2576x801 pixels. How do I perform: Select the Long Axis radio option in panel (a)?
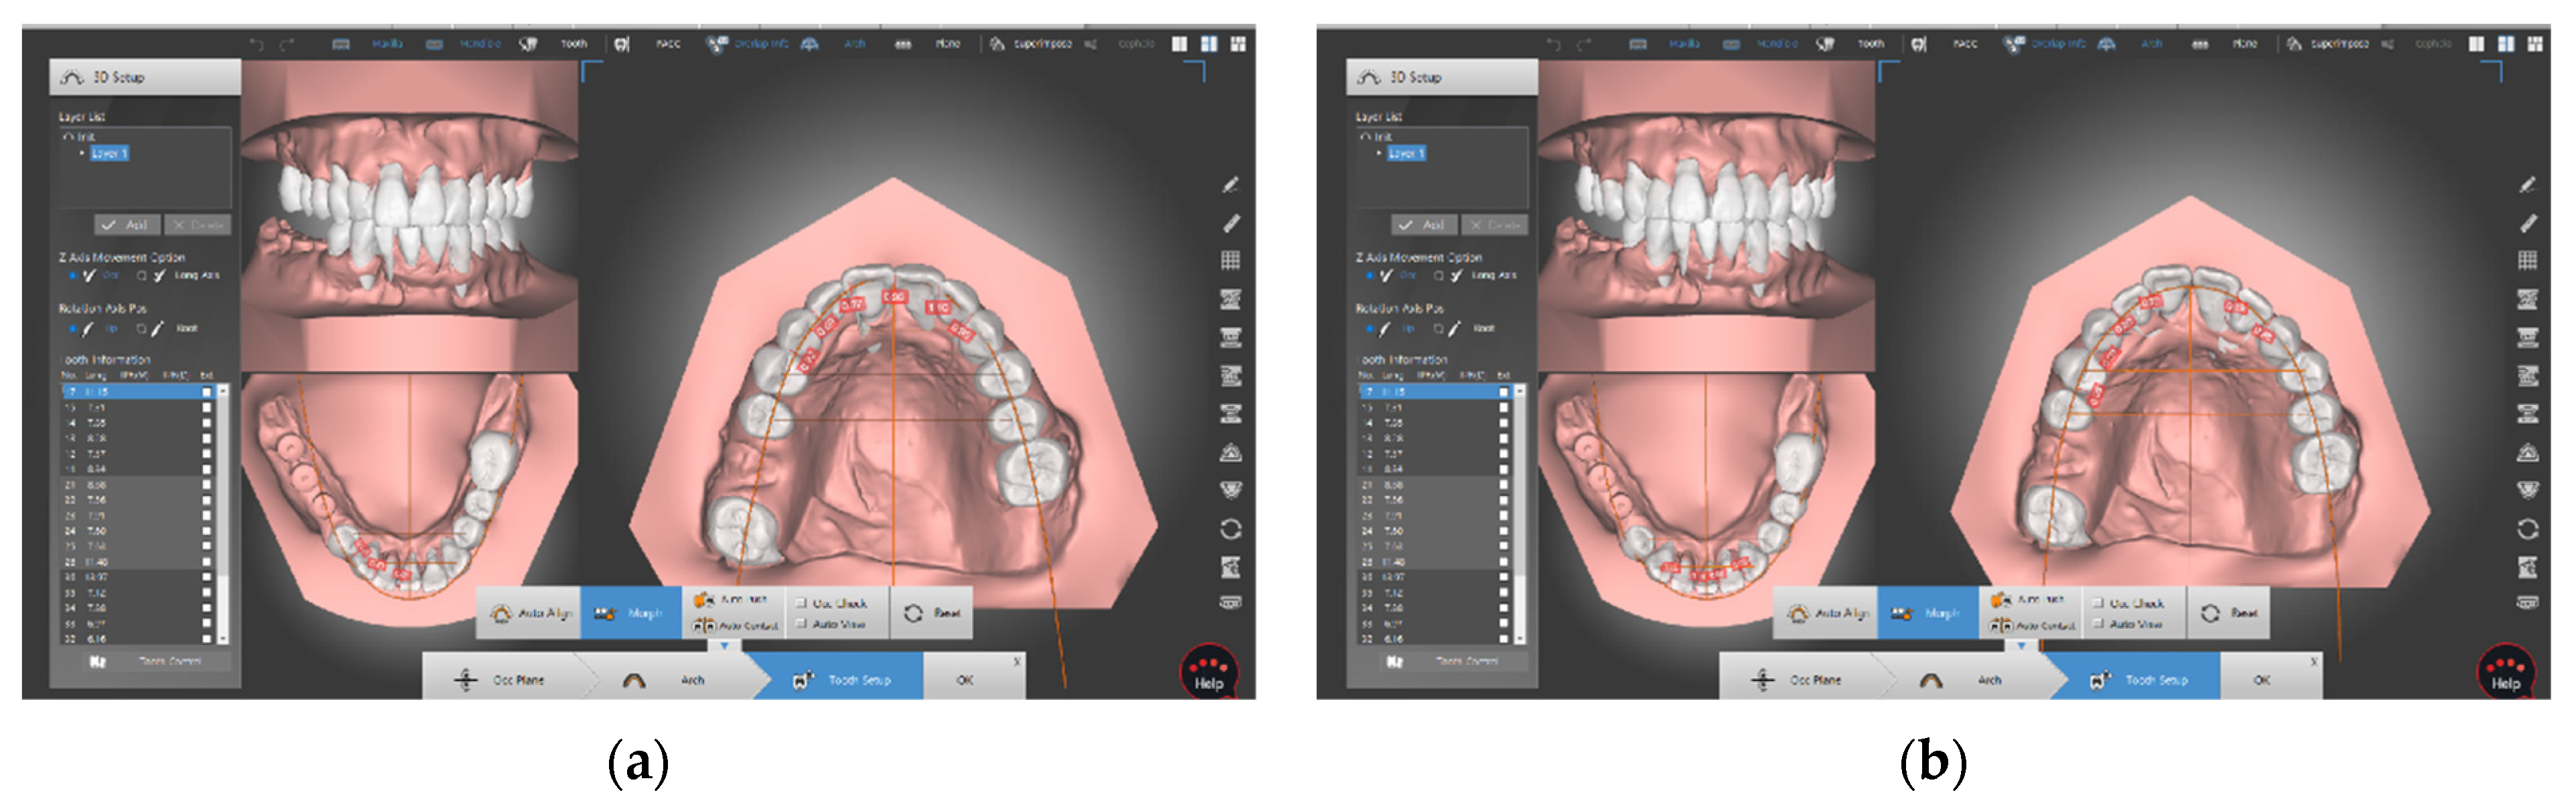(x=142, y=275)
